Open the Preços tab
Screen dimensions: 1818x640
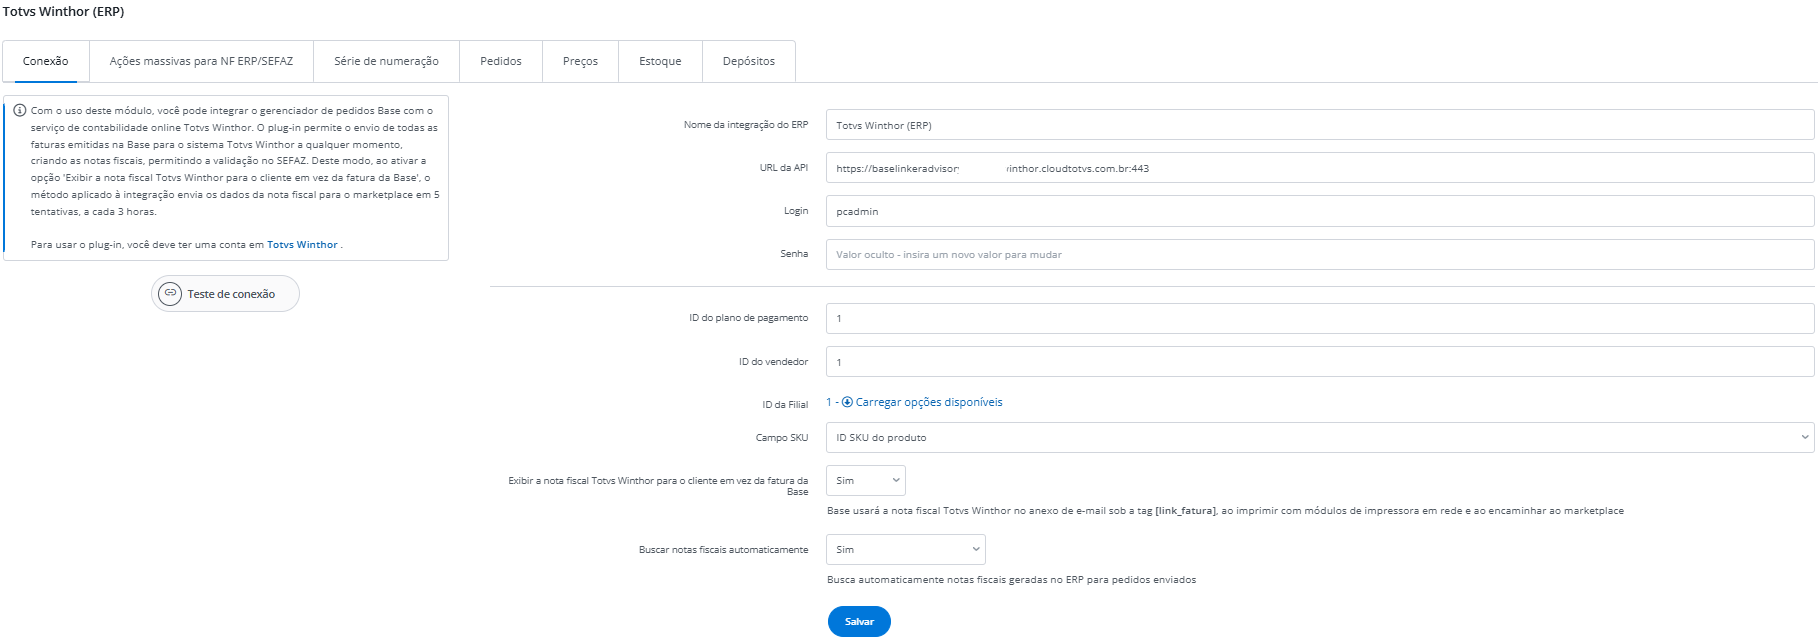pyautogui.click(x=580, y=61)
